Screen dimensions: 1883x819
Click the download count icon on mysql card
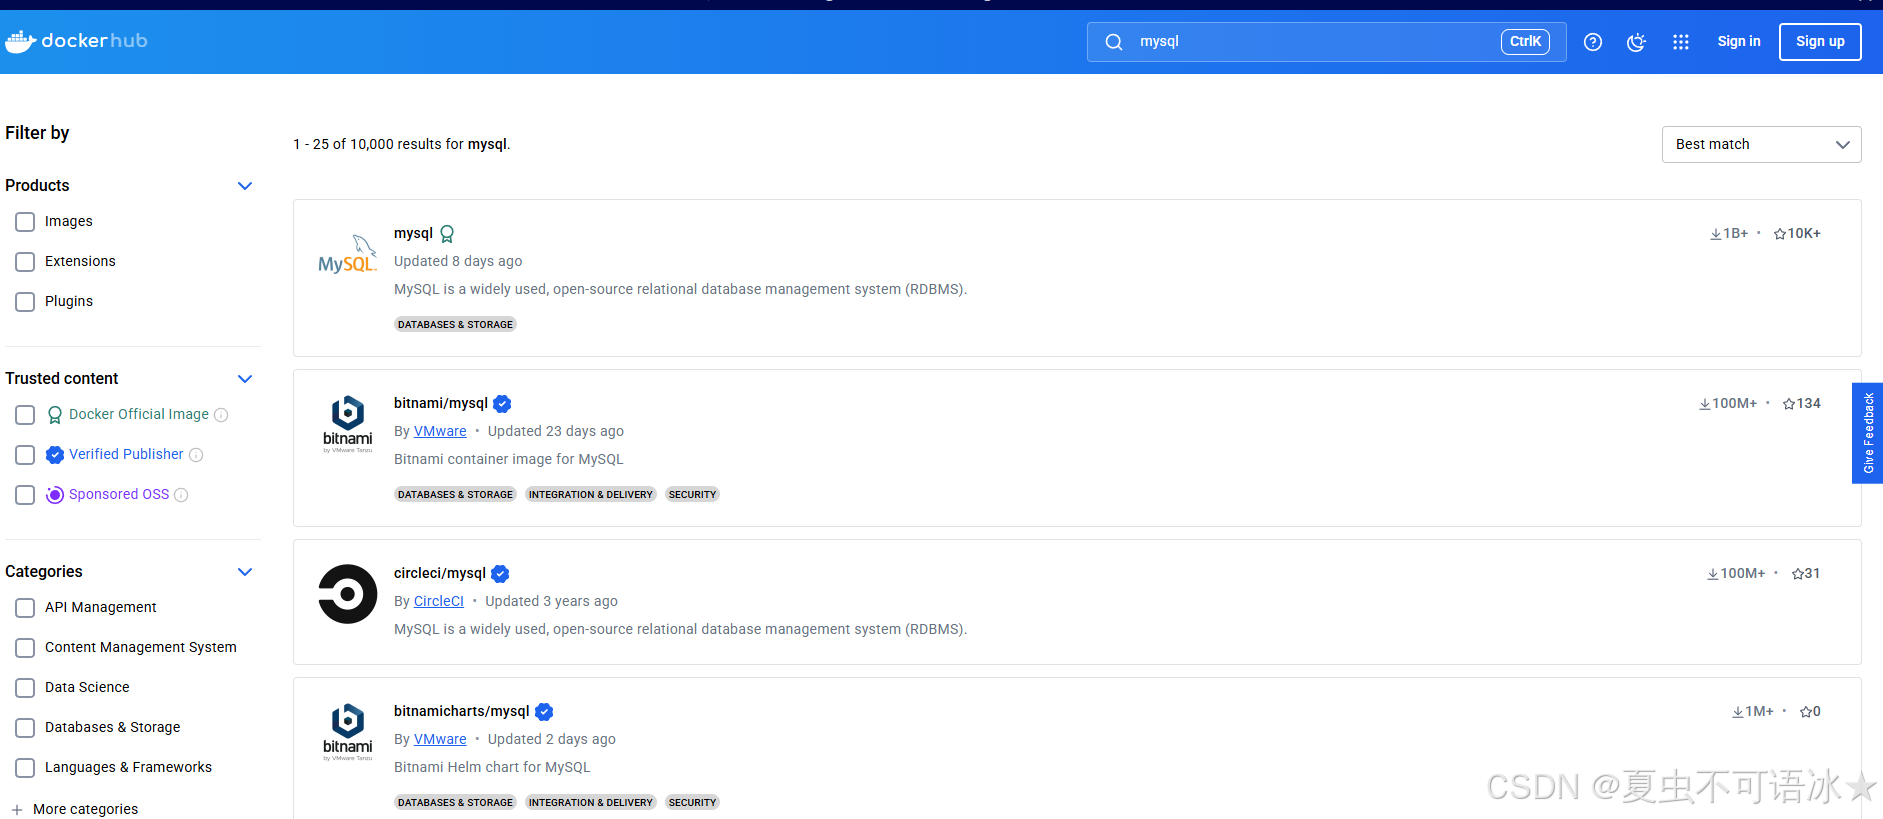click(1715, 234)
